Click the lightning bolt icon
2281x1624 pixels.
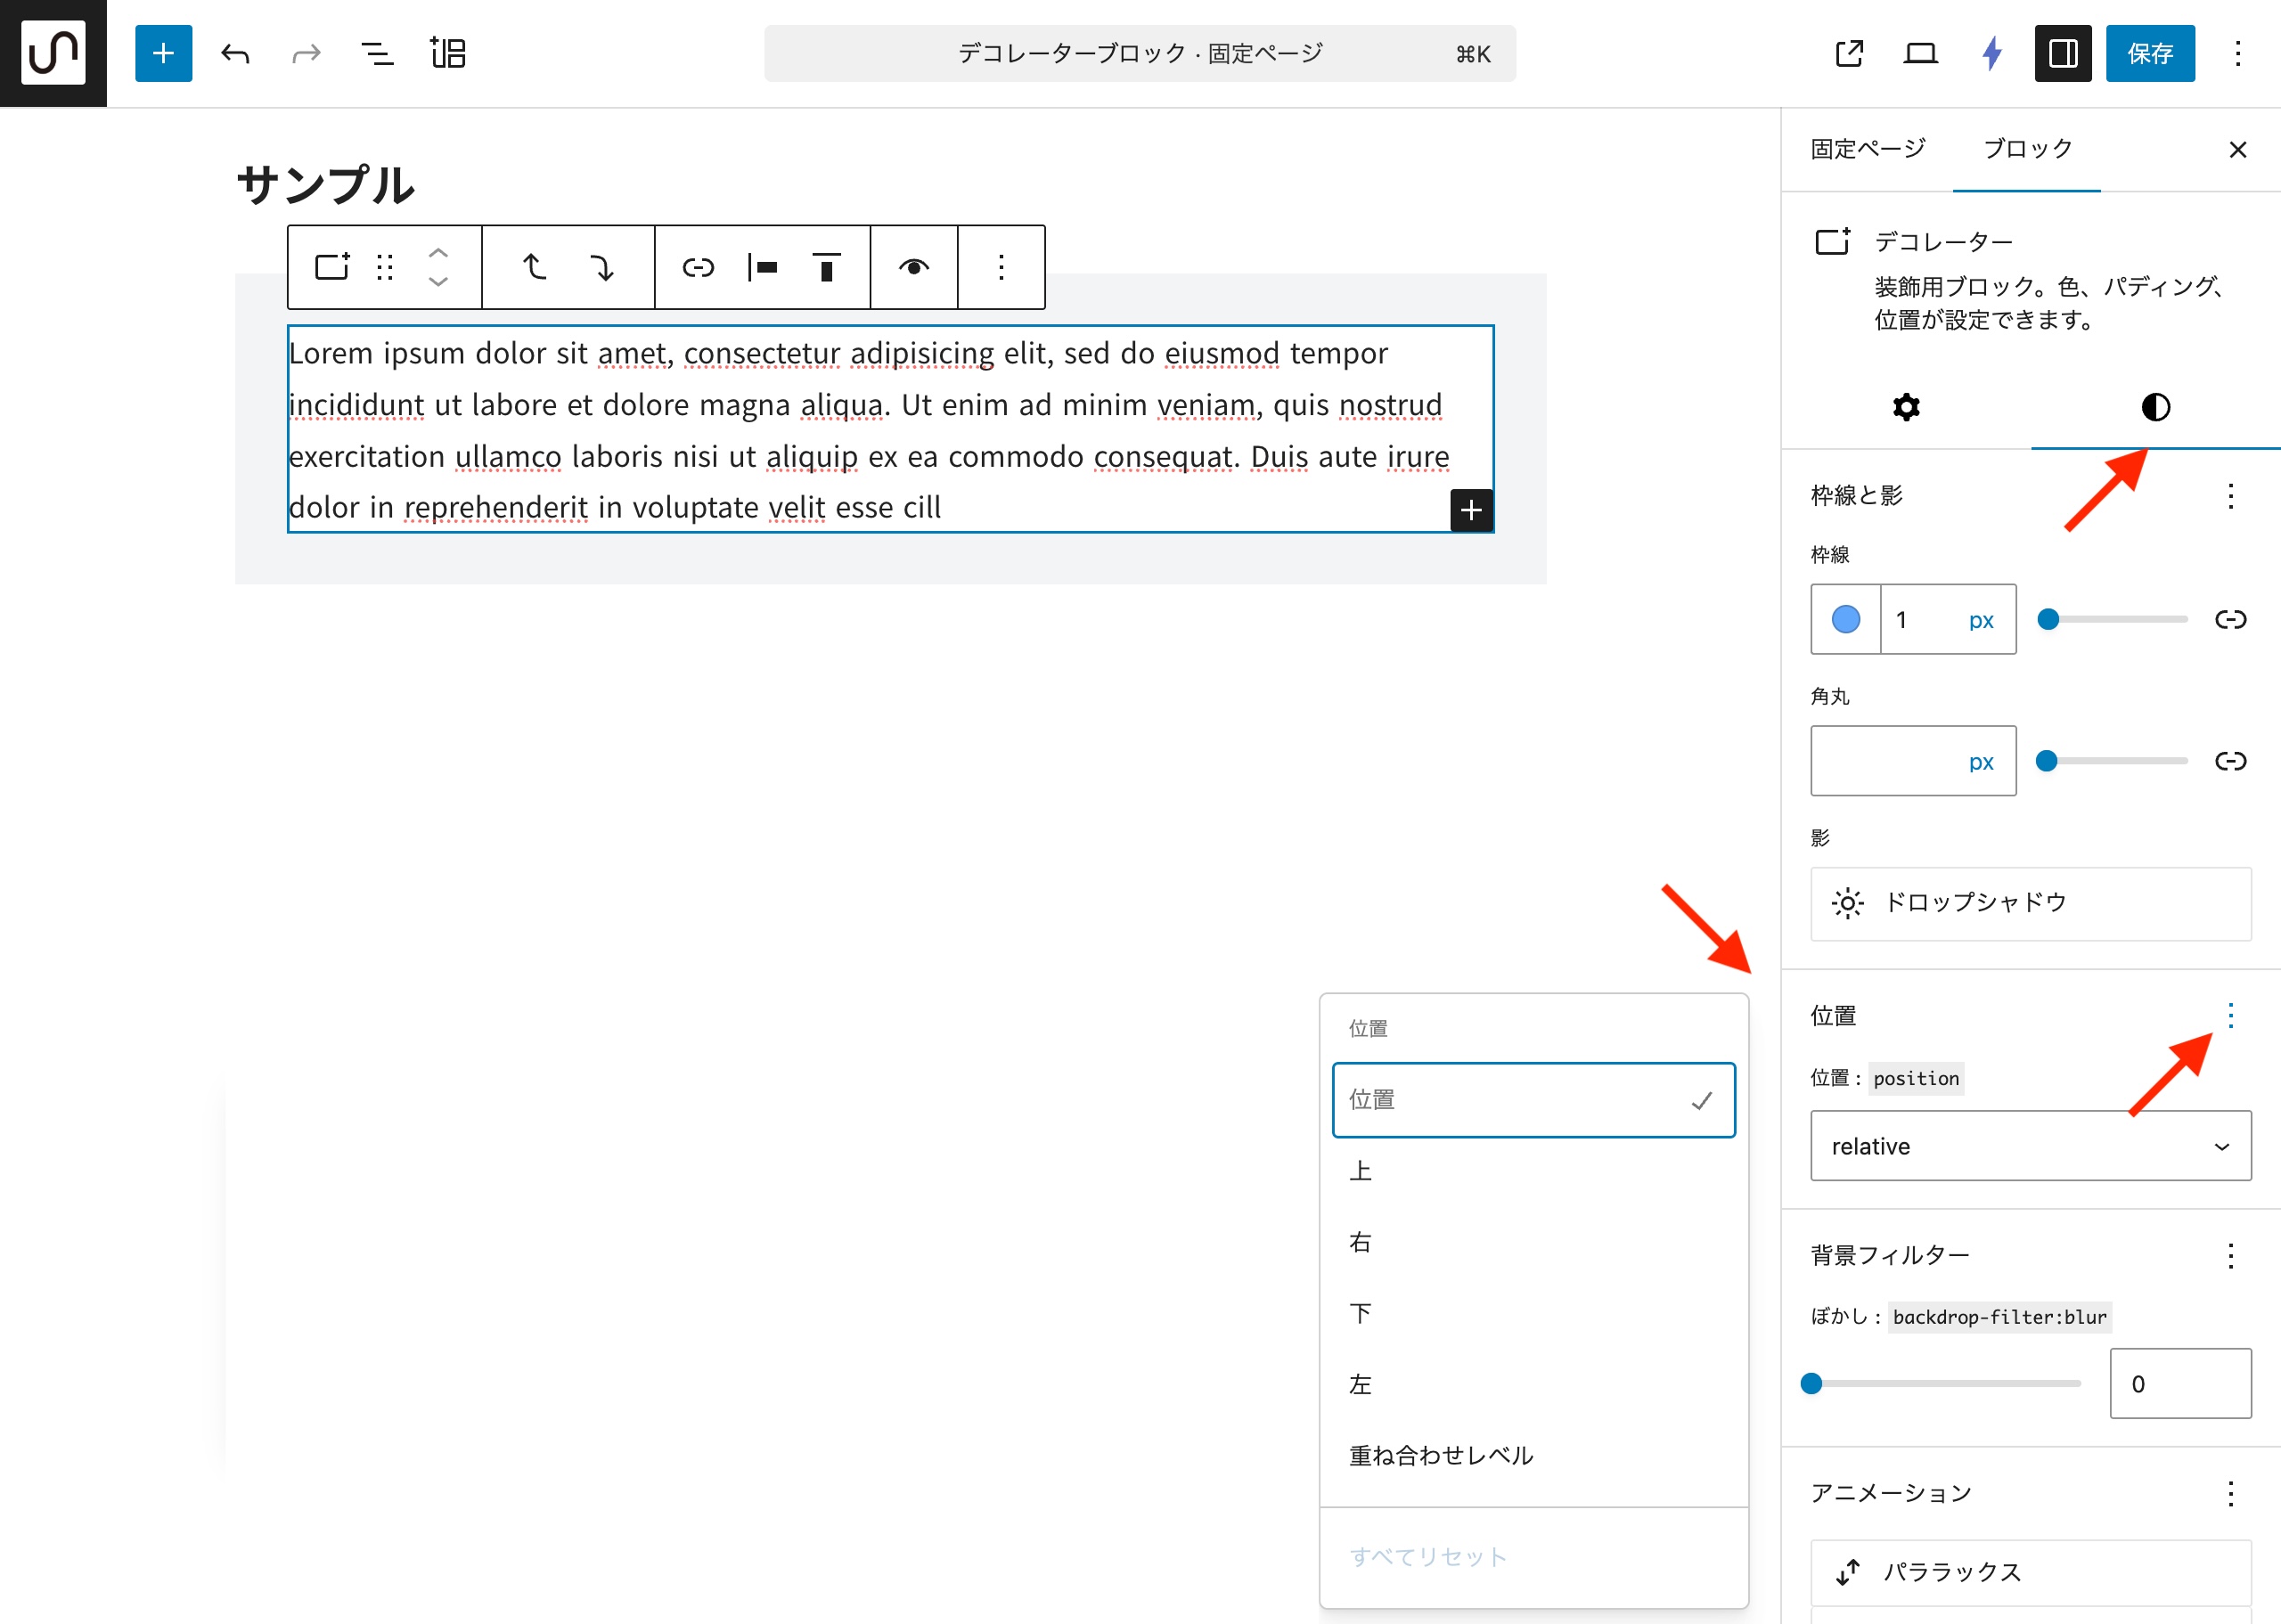pyautogui.click(x=1991, y=53)
